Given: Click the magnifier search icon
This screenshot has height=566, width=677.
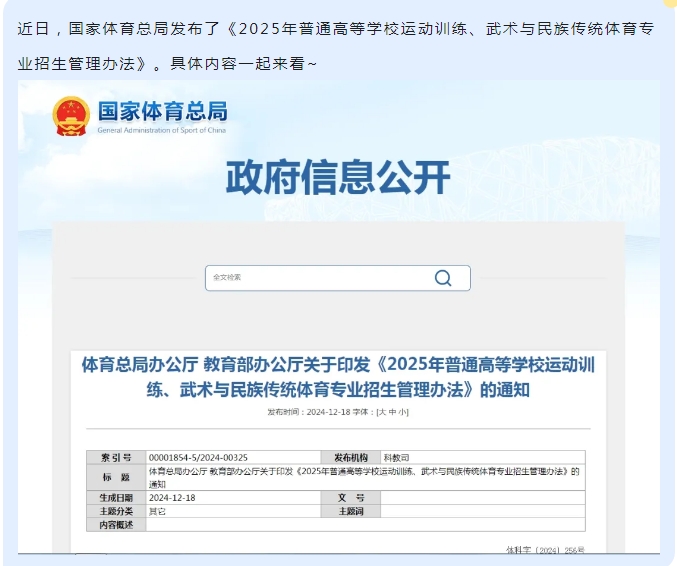Looking at the screenshot, I should [443, 278].
